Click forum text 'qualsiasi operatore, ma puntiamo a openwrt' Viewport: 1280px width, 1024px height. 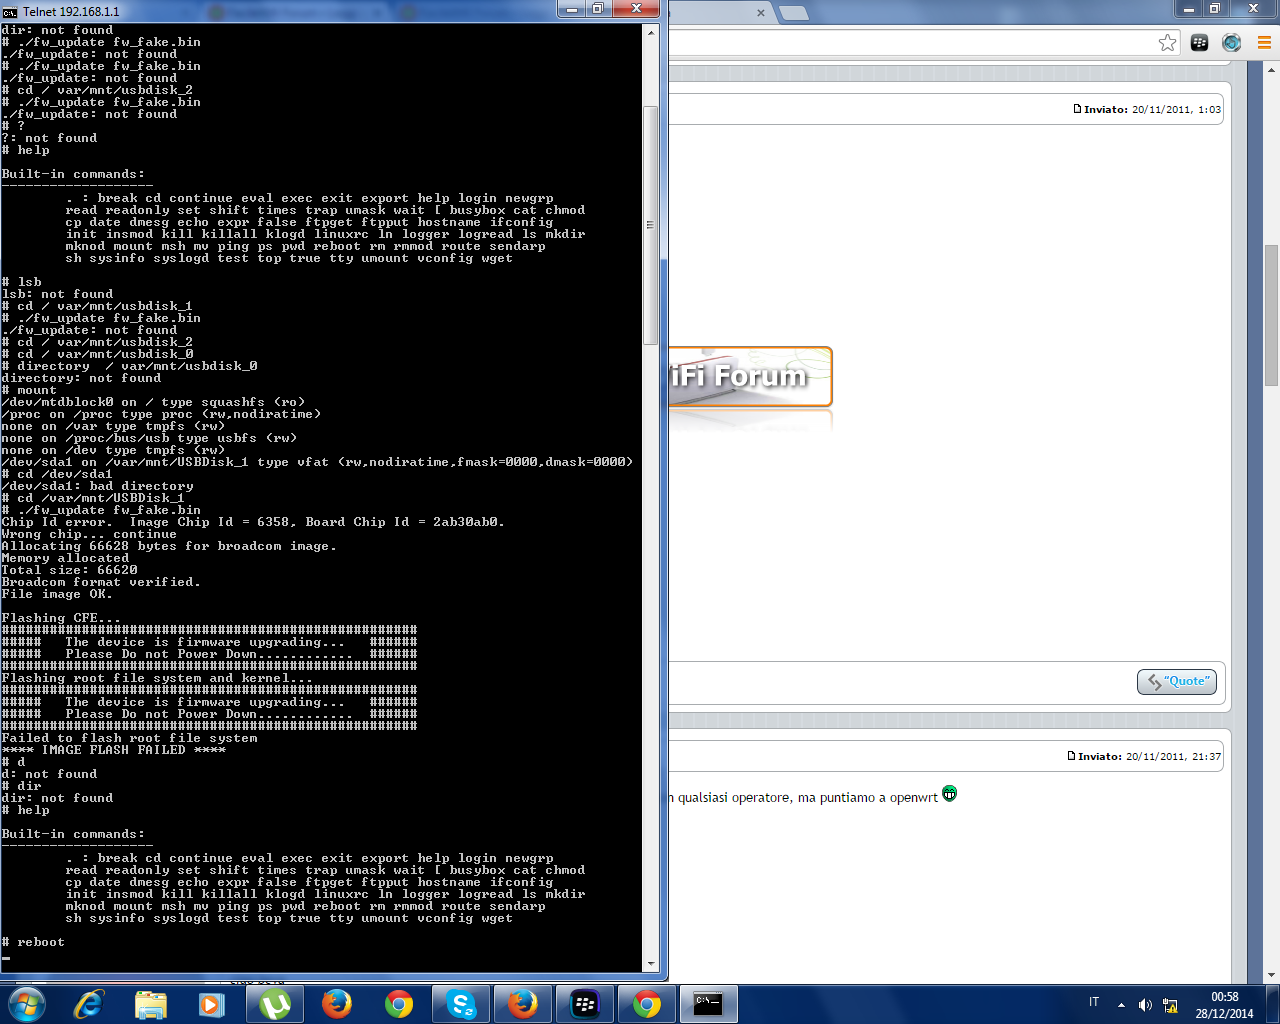pyautogui.click(x=808, y=798)
